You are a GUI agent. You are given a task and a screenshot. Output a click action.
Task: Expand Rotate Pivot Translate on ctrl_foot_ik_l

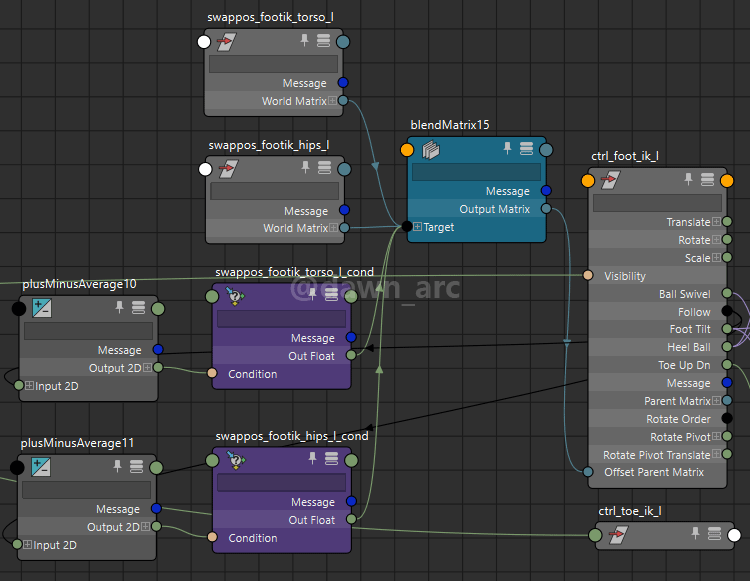tap(716, 455)
